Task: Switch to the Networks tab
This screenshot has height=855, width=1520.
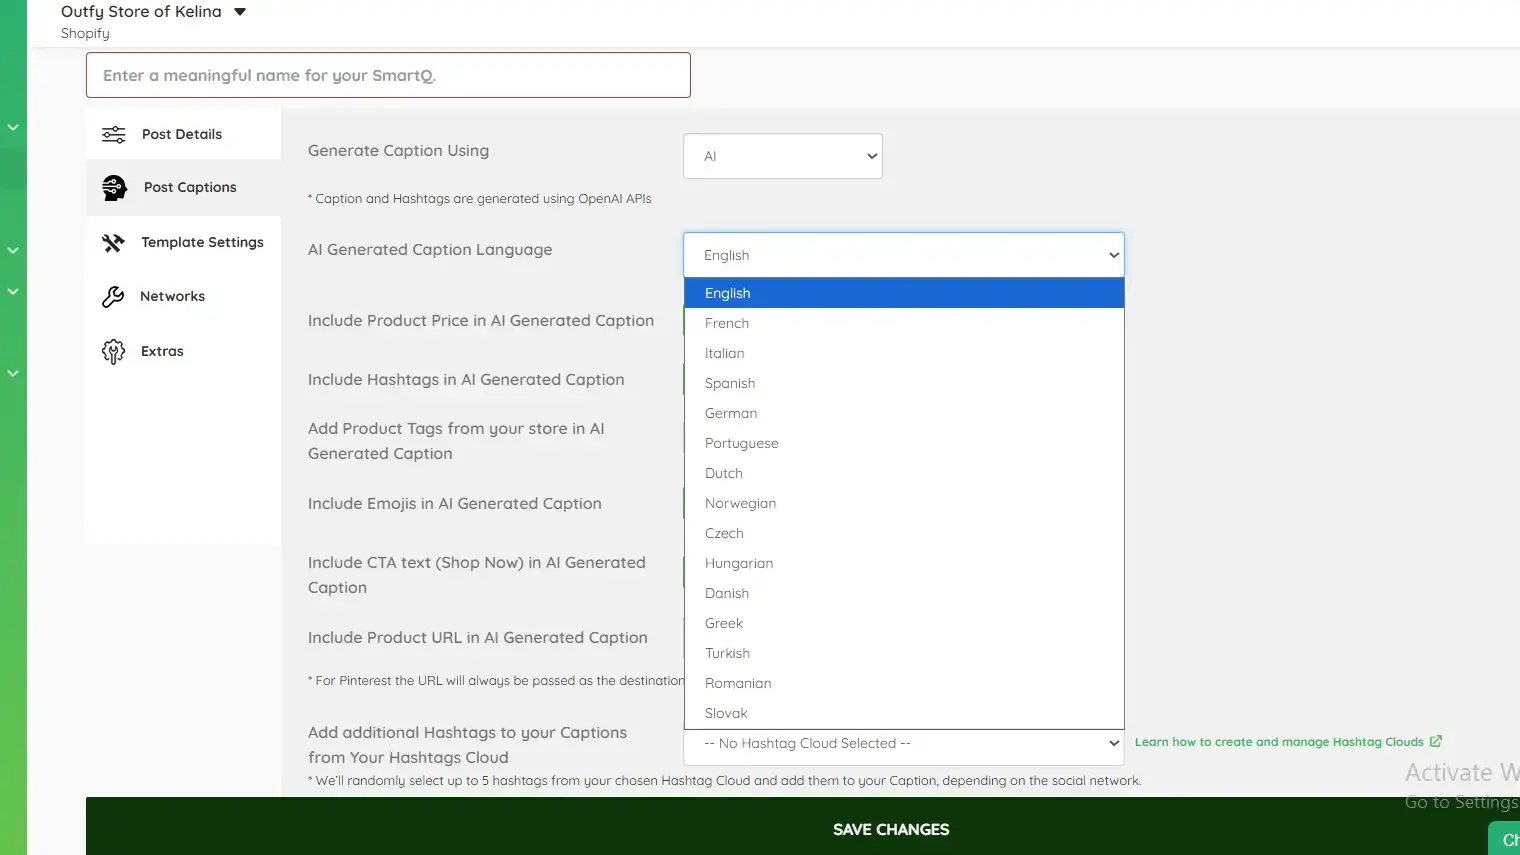Action: point(183,296)
